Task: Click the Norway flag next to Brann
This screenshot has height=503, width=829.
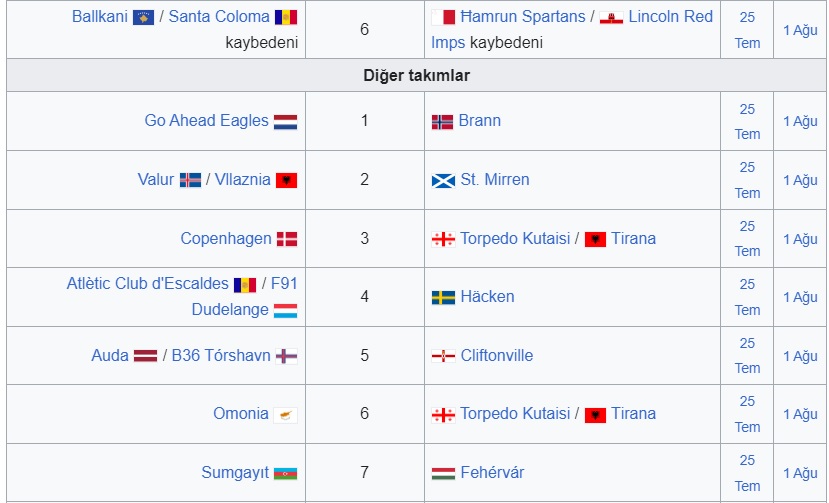Action: [443, 122]
